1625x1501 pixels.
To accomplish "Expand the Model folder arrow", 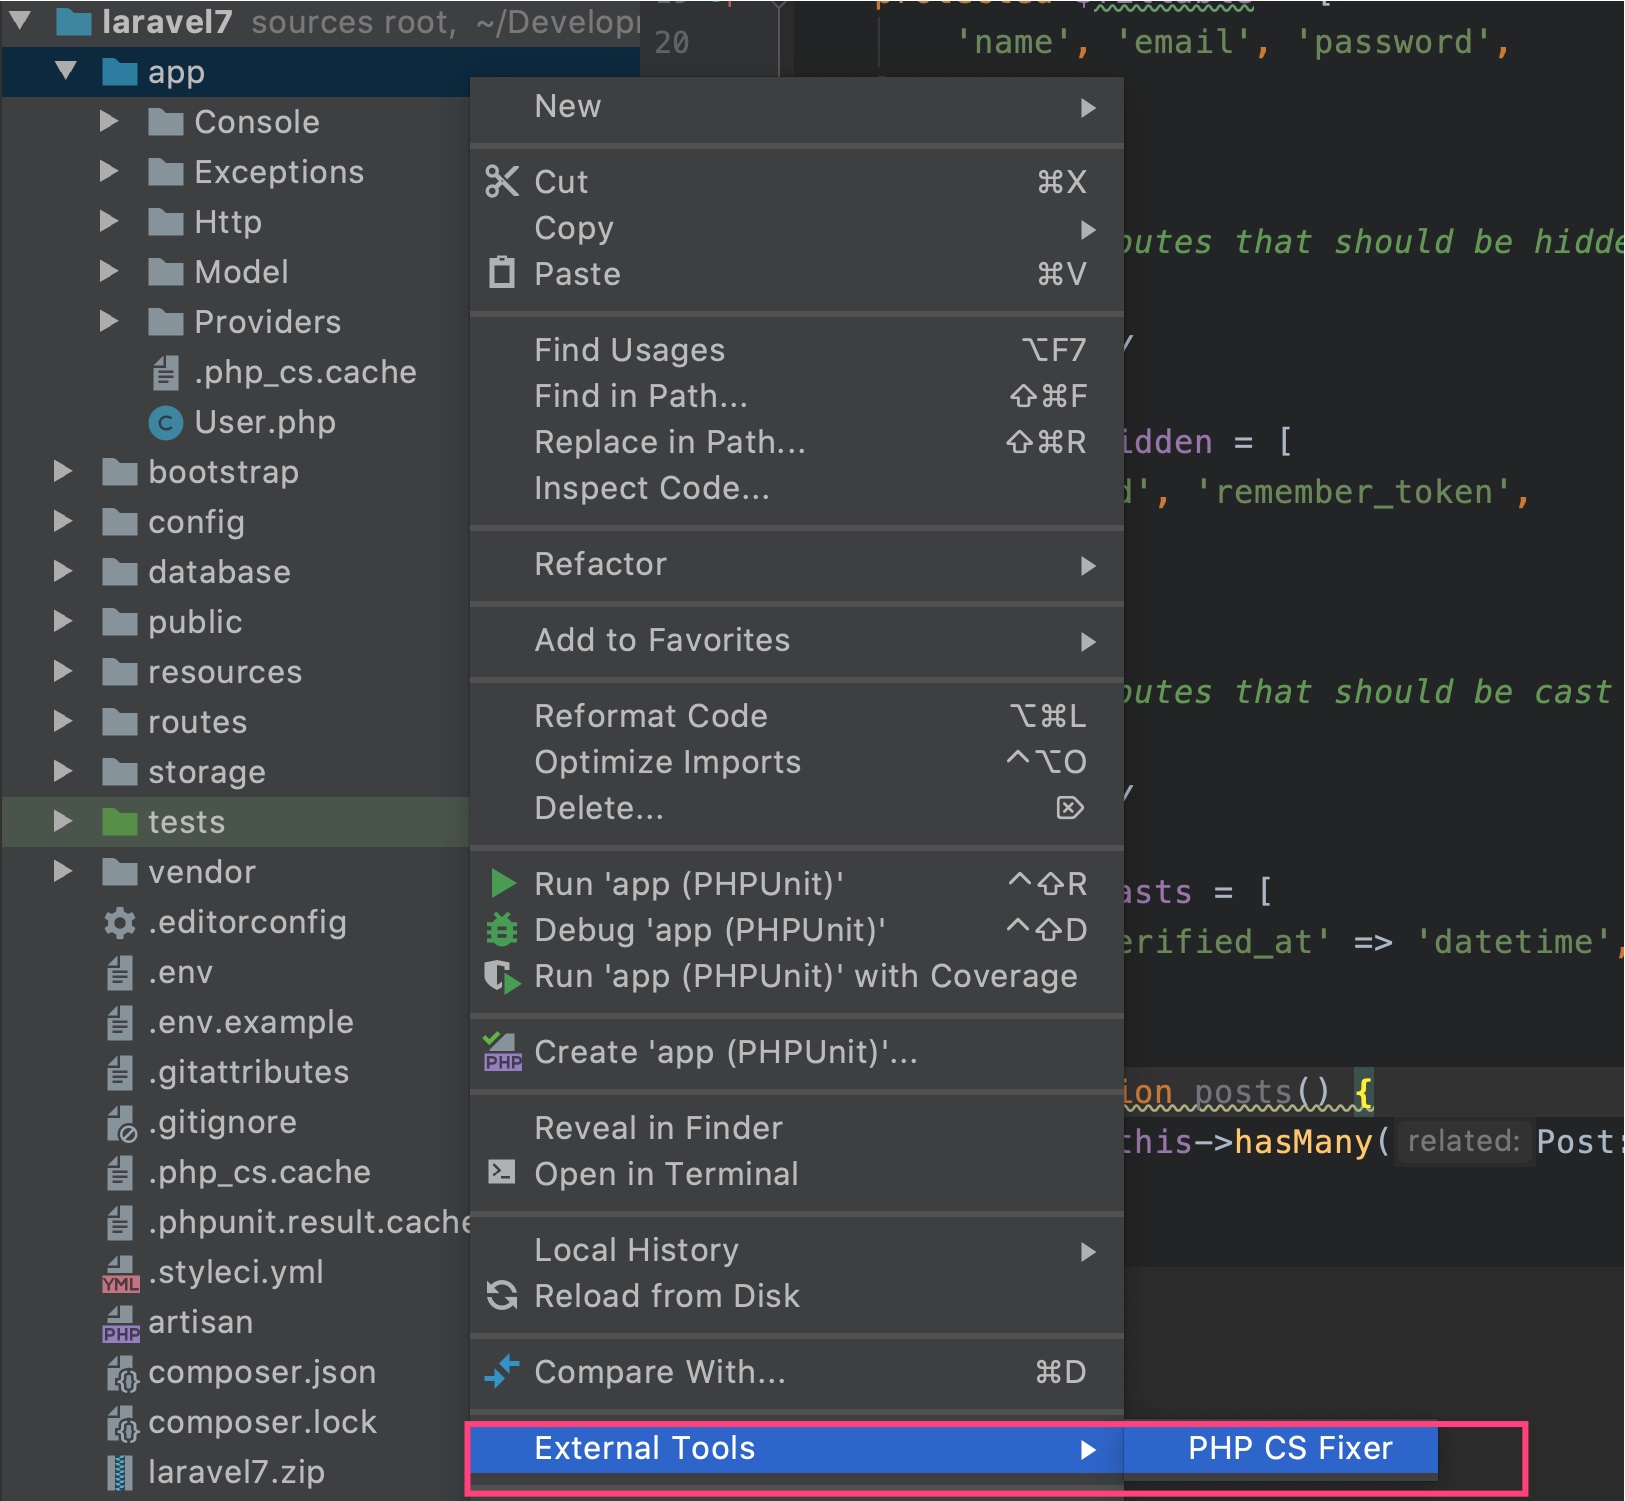I will [x=109, y=271].
